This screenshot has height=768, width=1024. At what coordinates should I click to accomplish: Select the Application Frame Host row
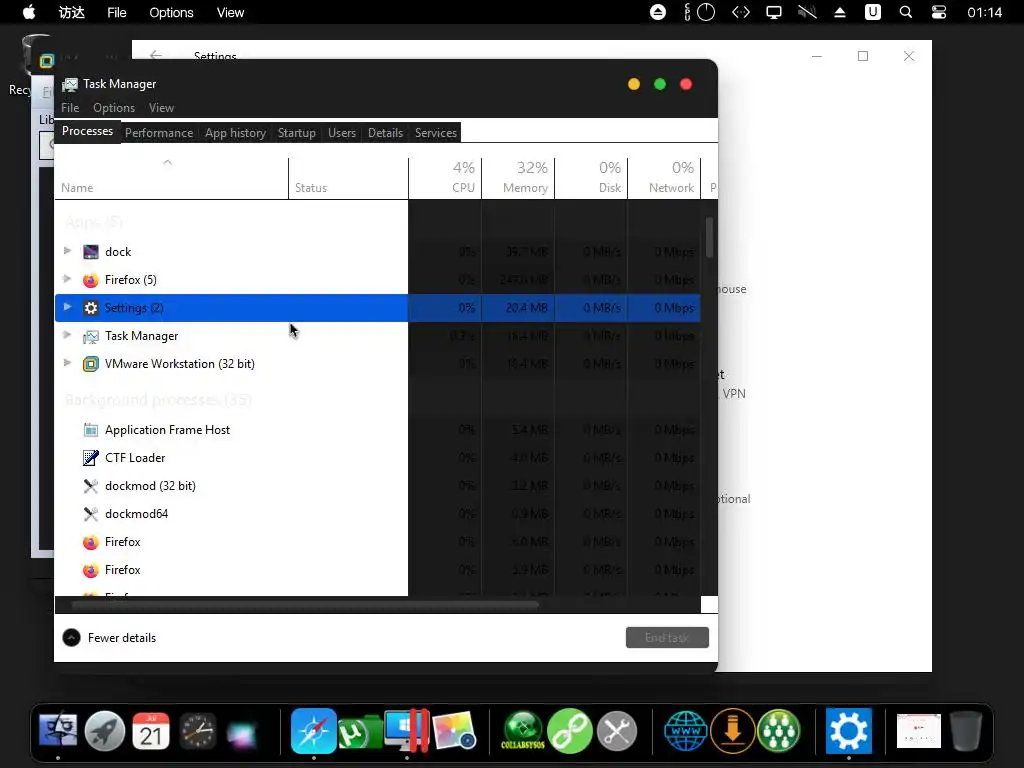click(377, 430)
